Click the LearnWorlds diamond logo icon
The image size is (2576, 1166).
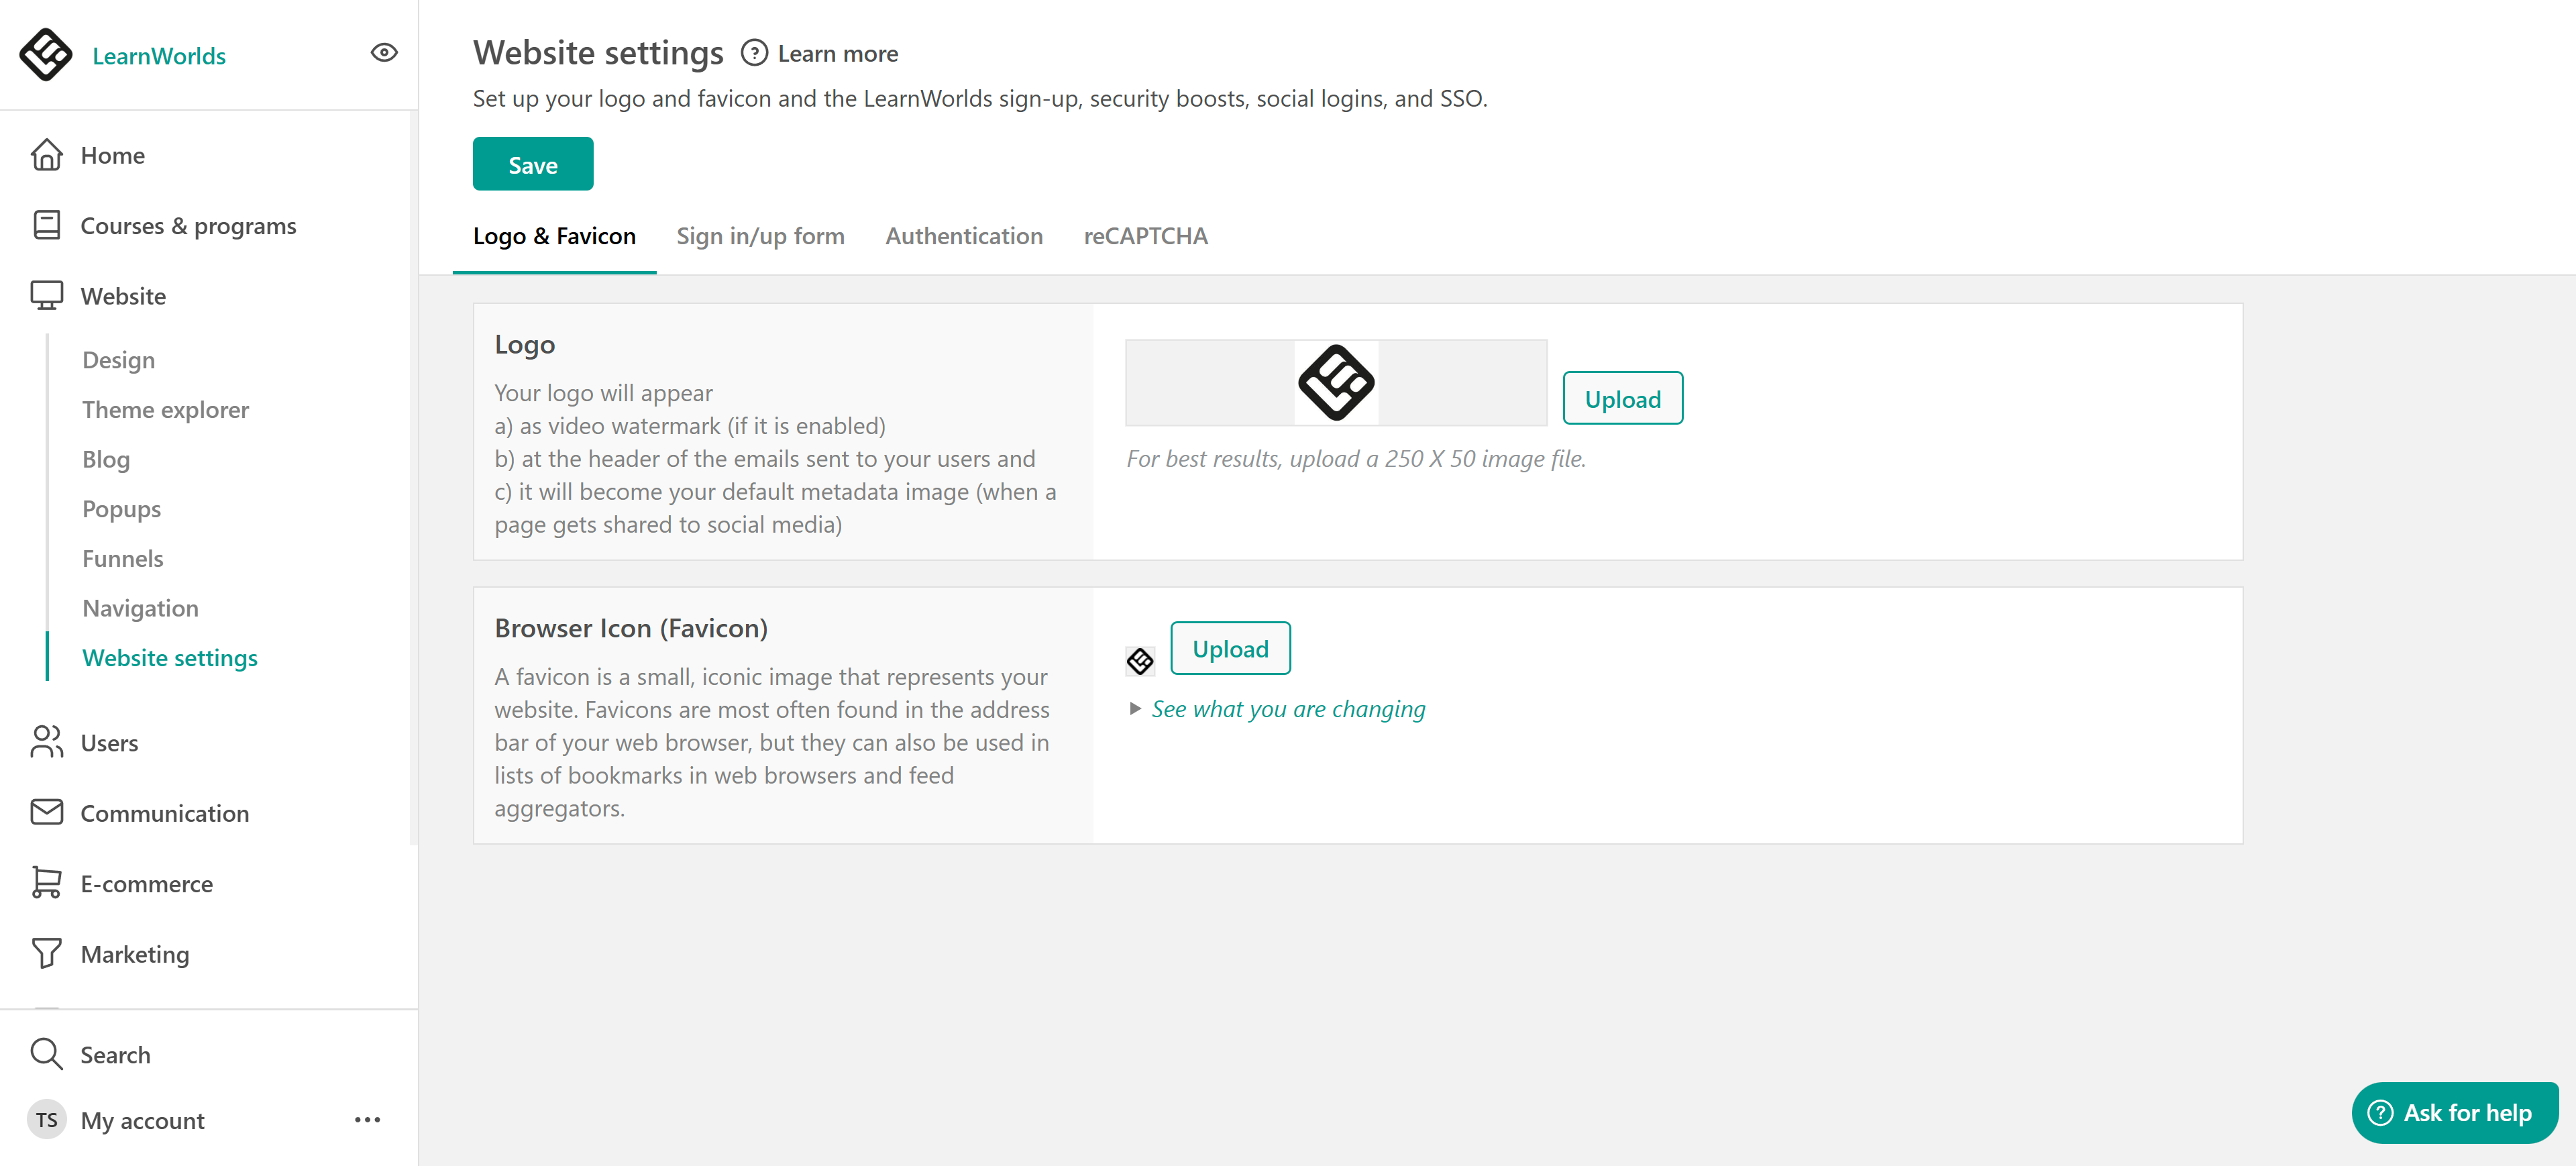click(x=46, y=54)
